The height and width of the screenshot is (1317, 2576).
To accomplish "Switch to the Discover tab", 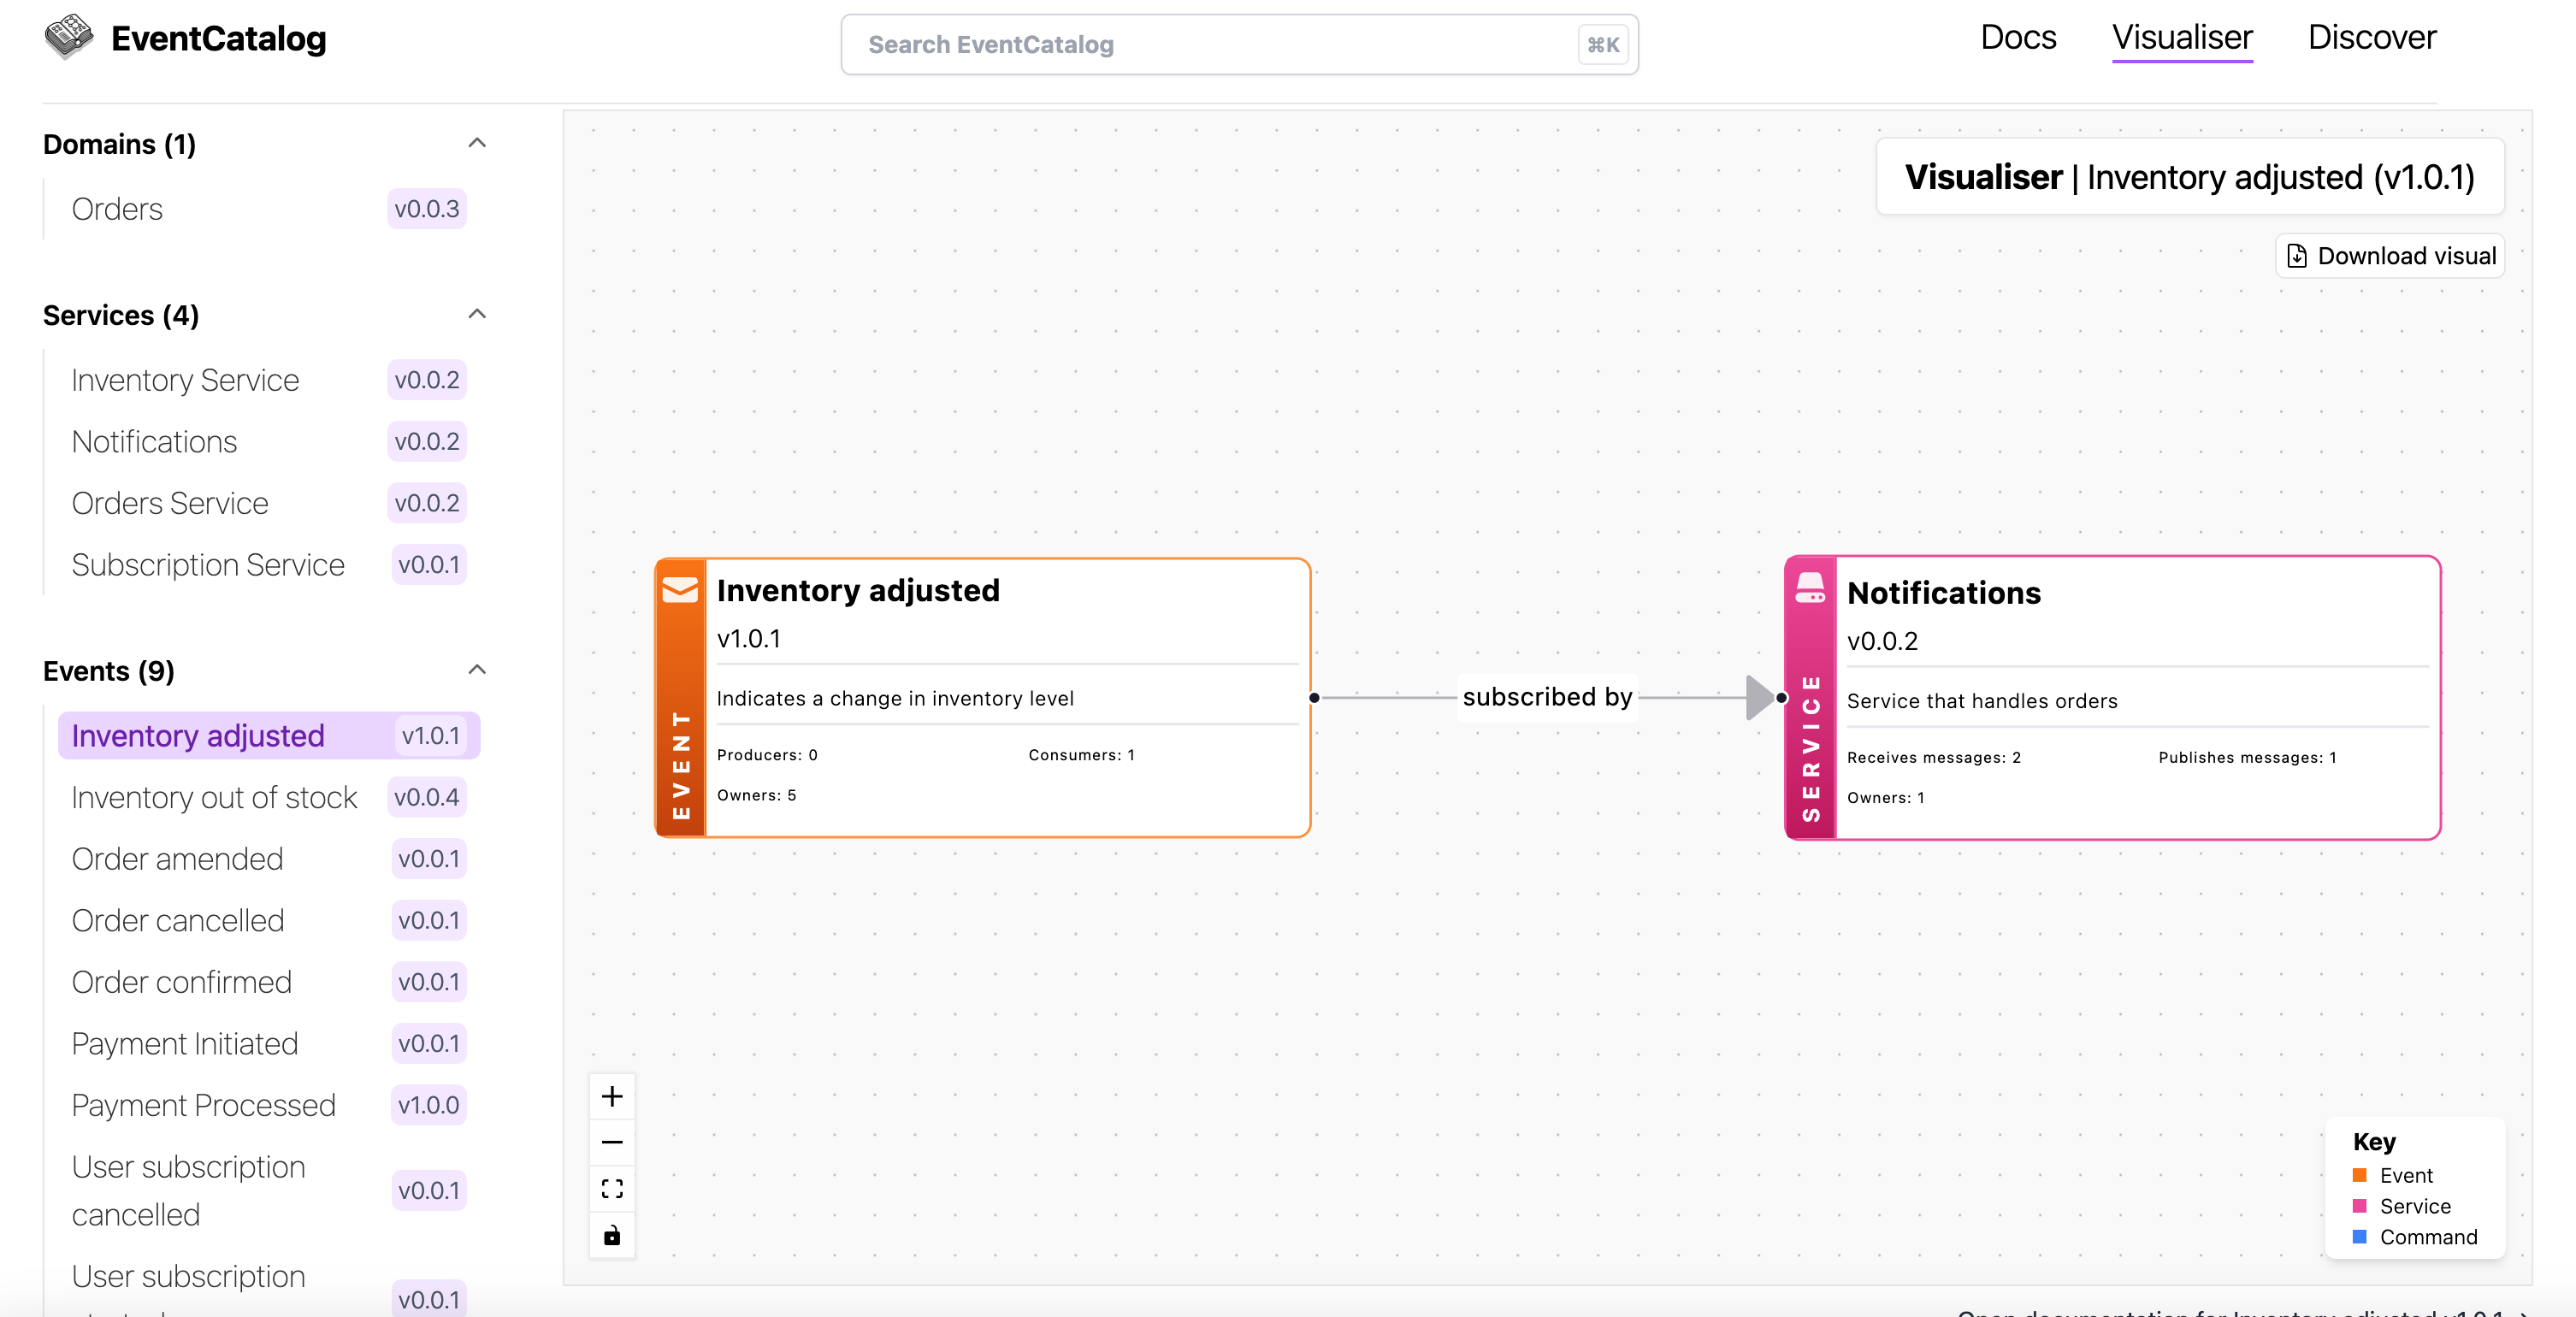I will 2371,38.
